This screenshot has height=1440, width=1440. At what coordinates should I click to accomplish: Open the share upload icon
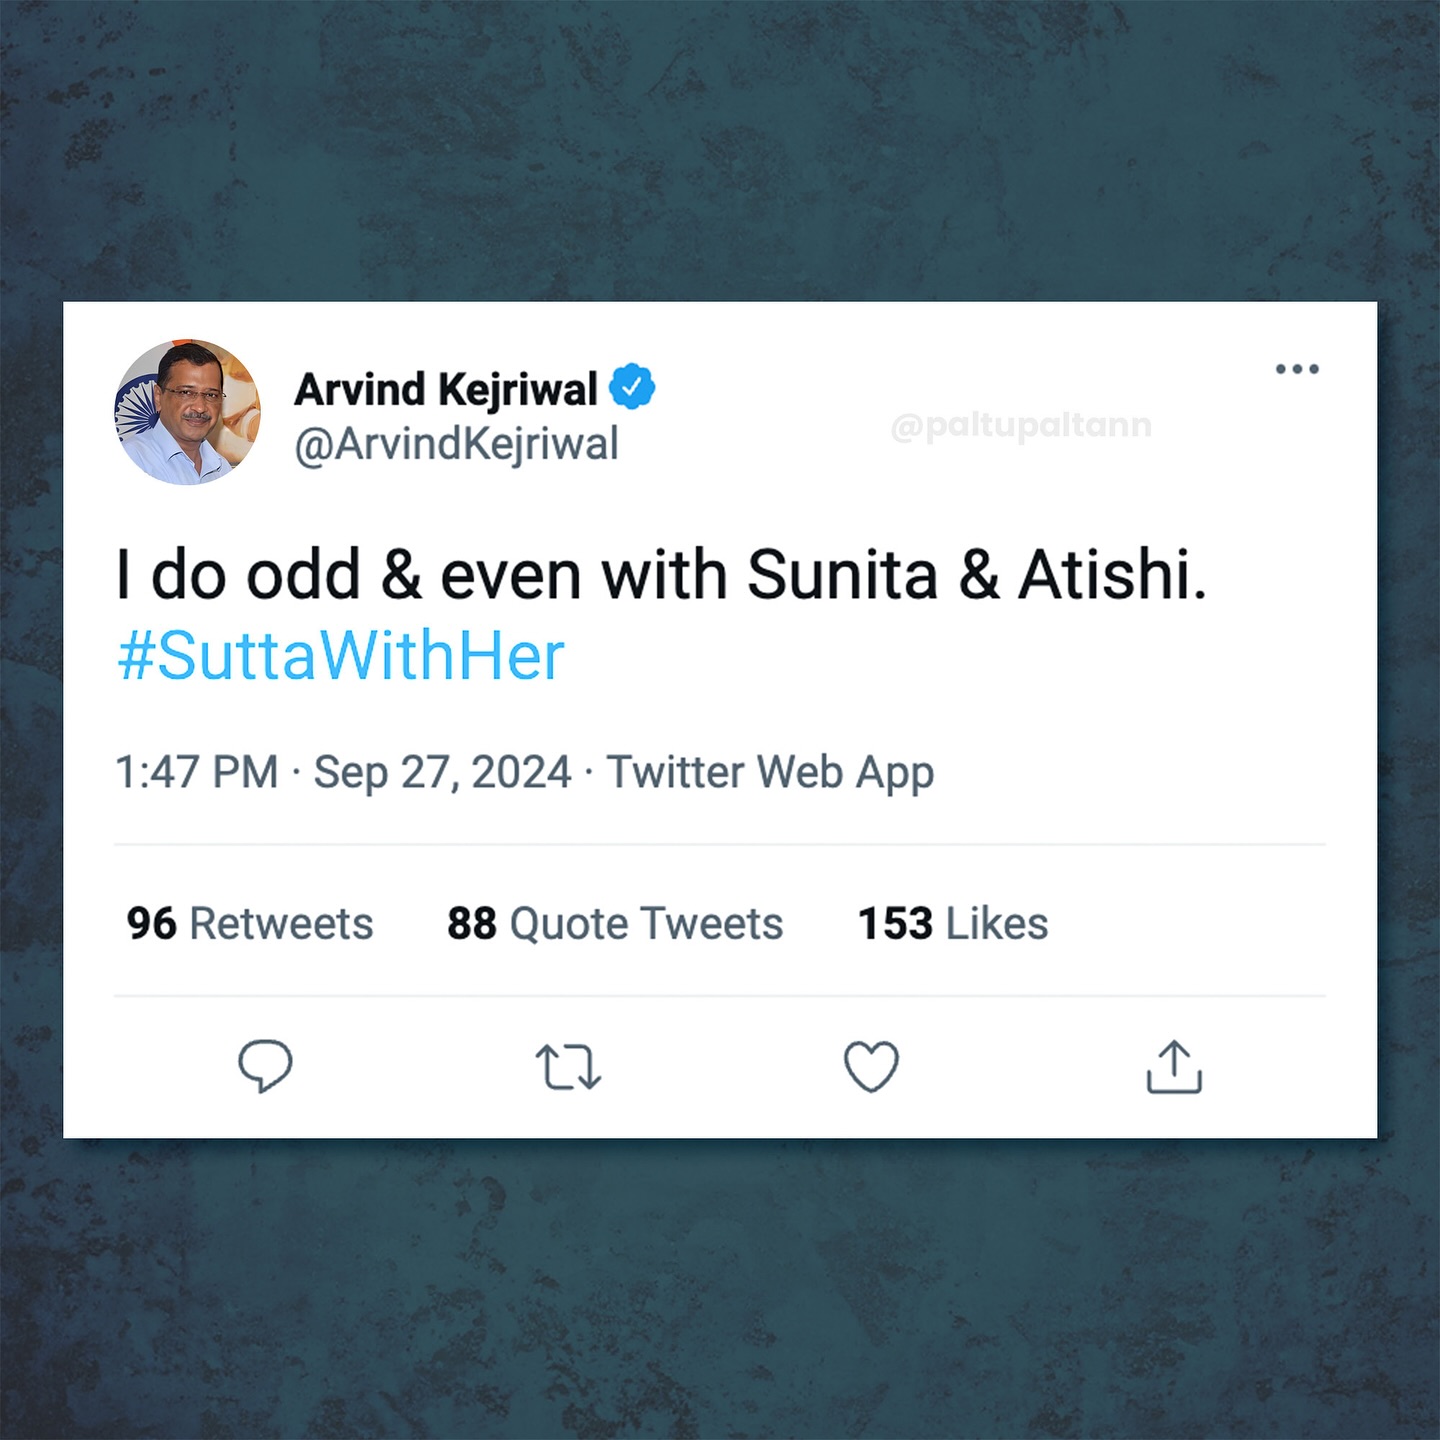pos(1173,1066)
